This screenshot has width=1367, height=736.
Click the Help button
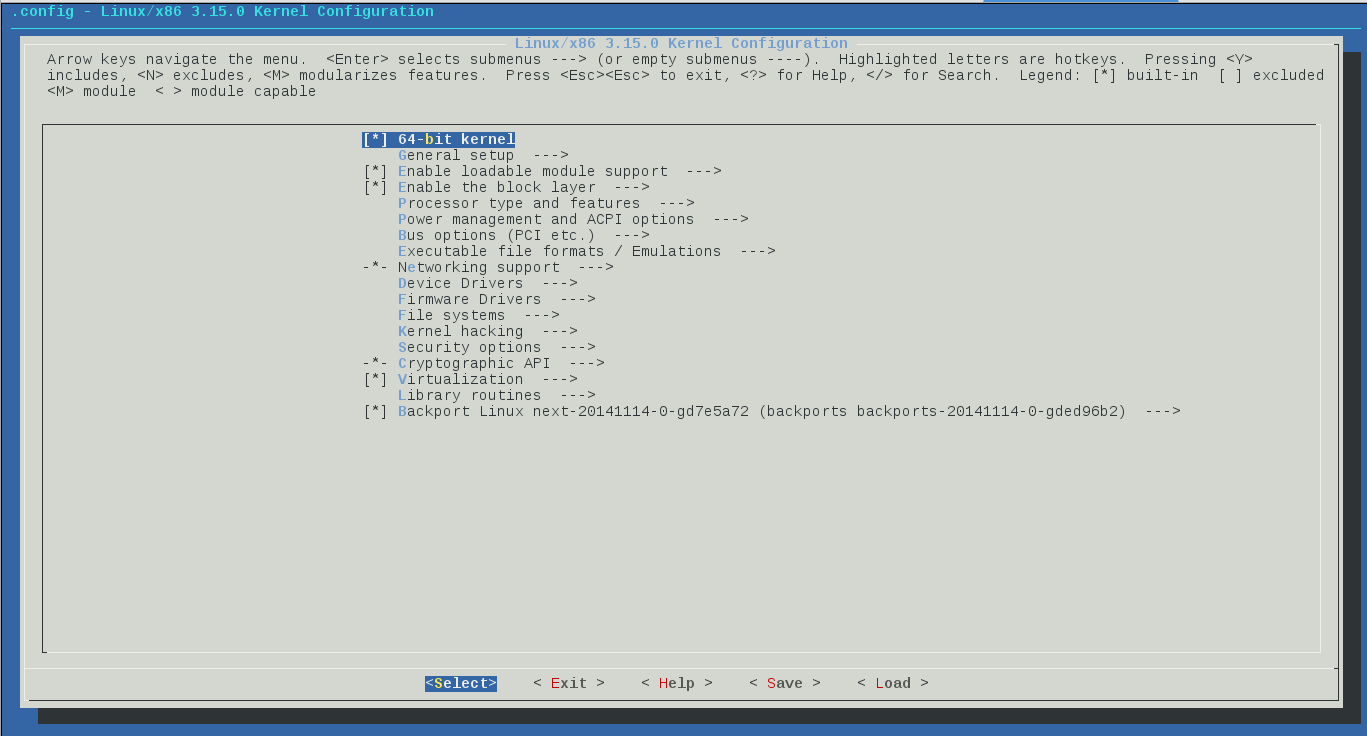(677, 683)
